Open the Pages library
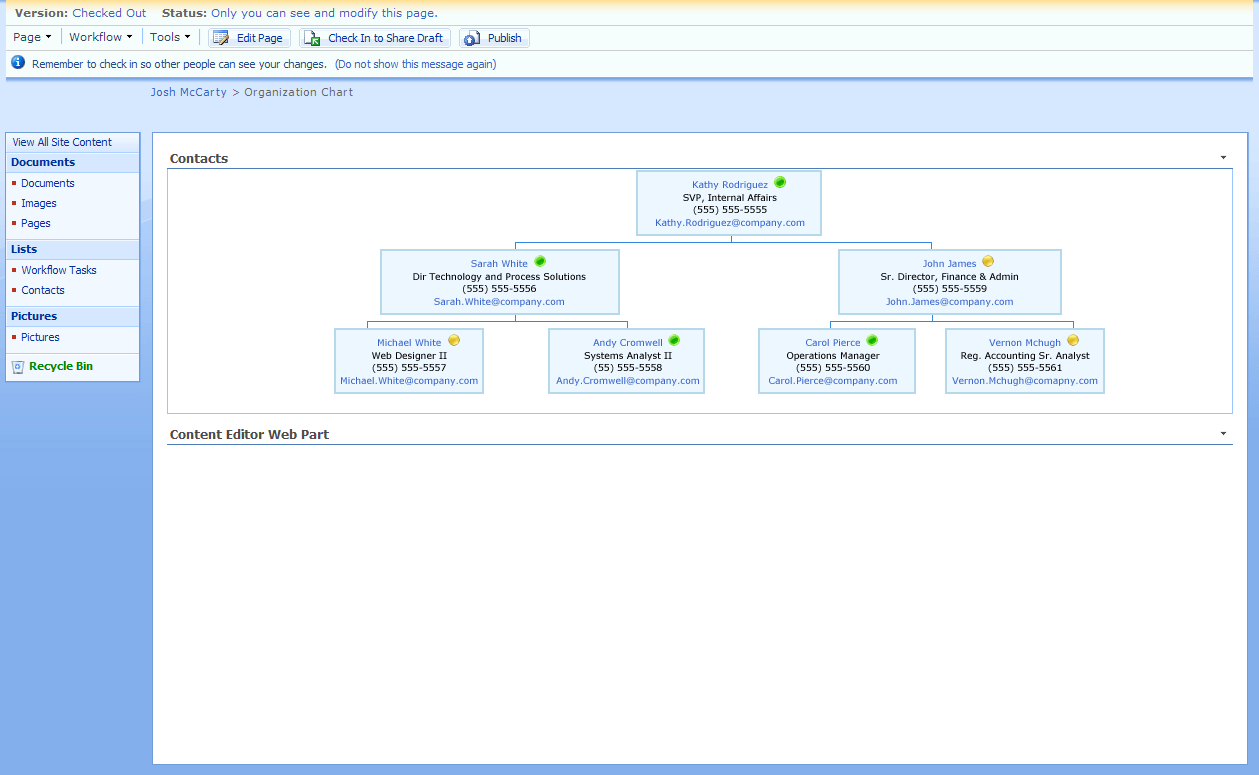 [x=36, y=223]
